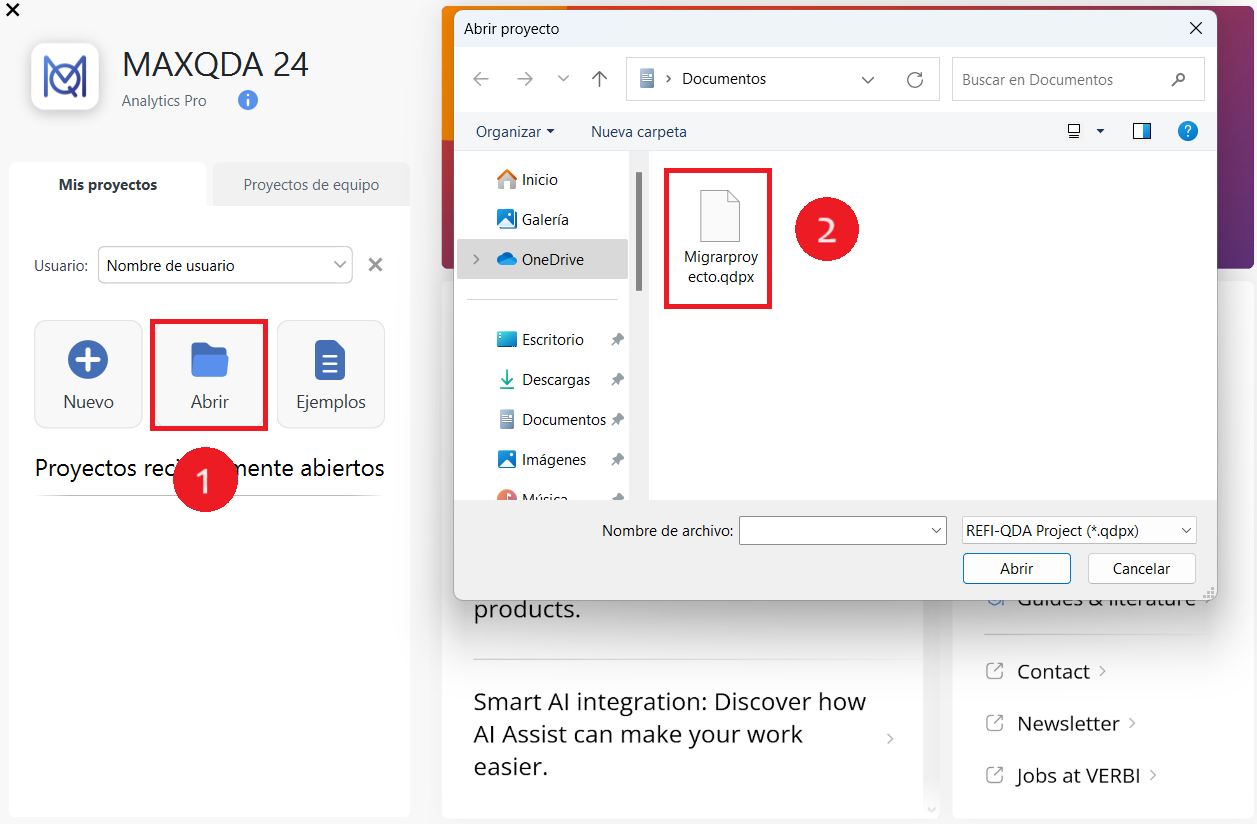1257x824 pixels.
Task: Clear the username with the X icon
Action: (x=375, y=265)
